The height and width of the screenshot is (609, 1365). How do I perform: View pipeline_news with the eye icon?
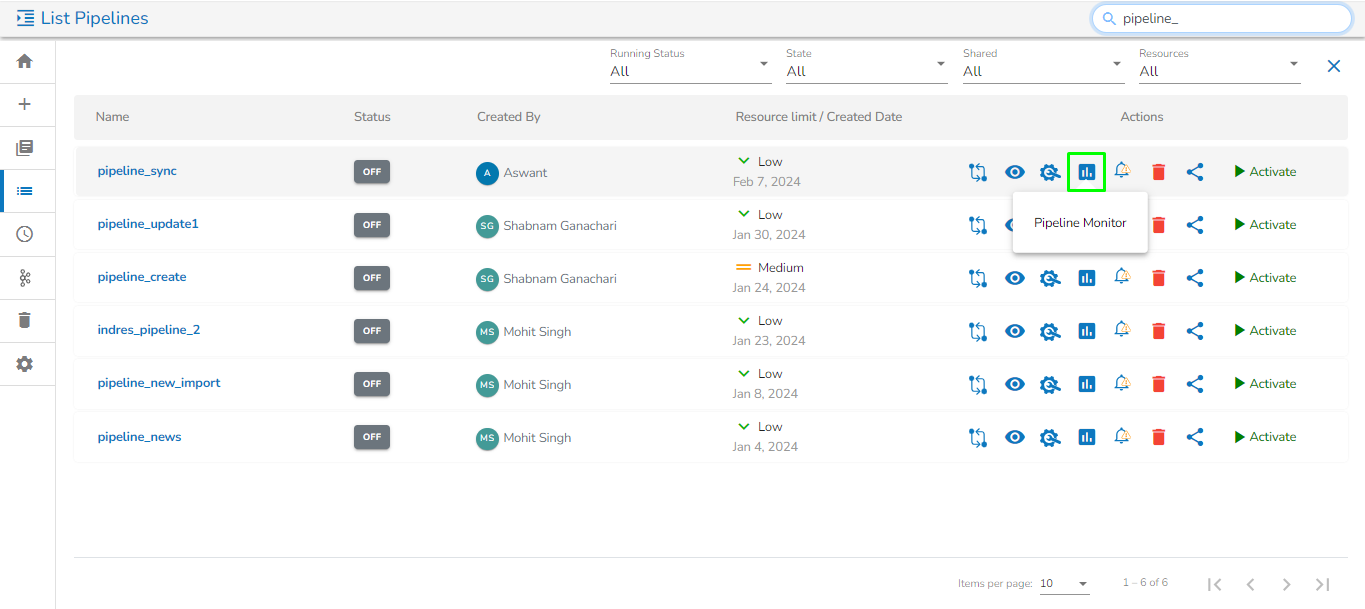(1014, 437)
